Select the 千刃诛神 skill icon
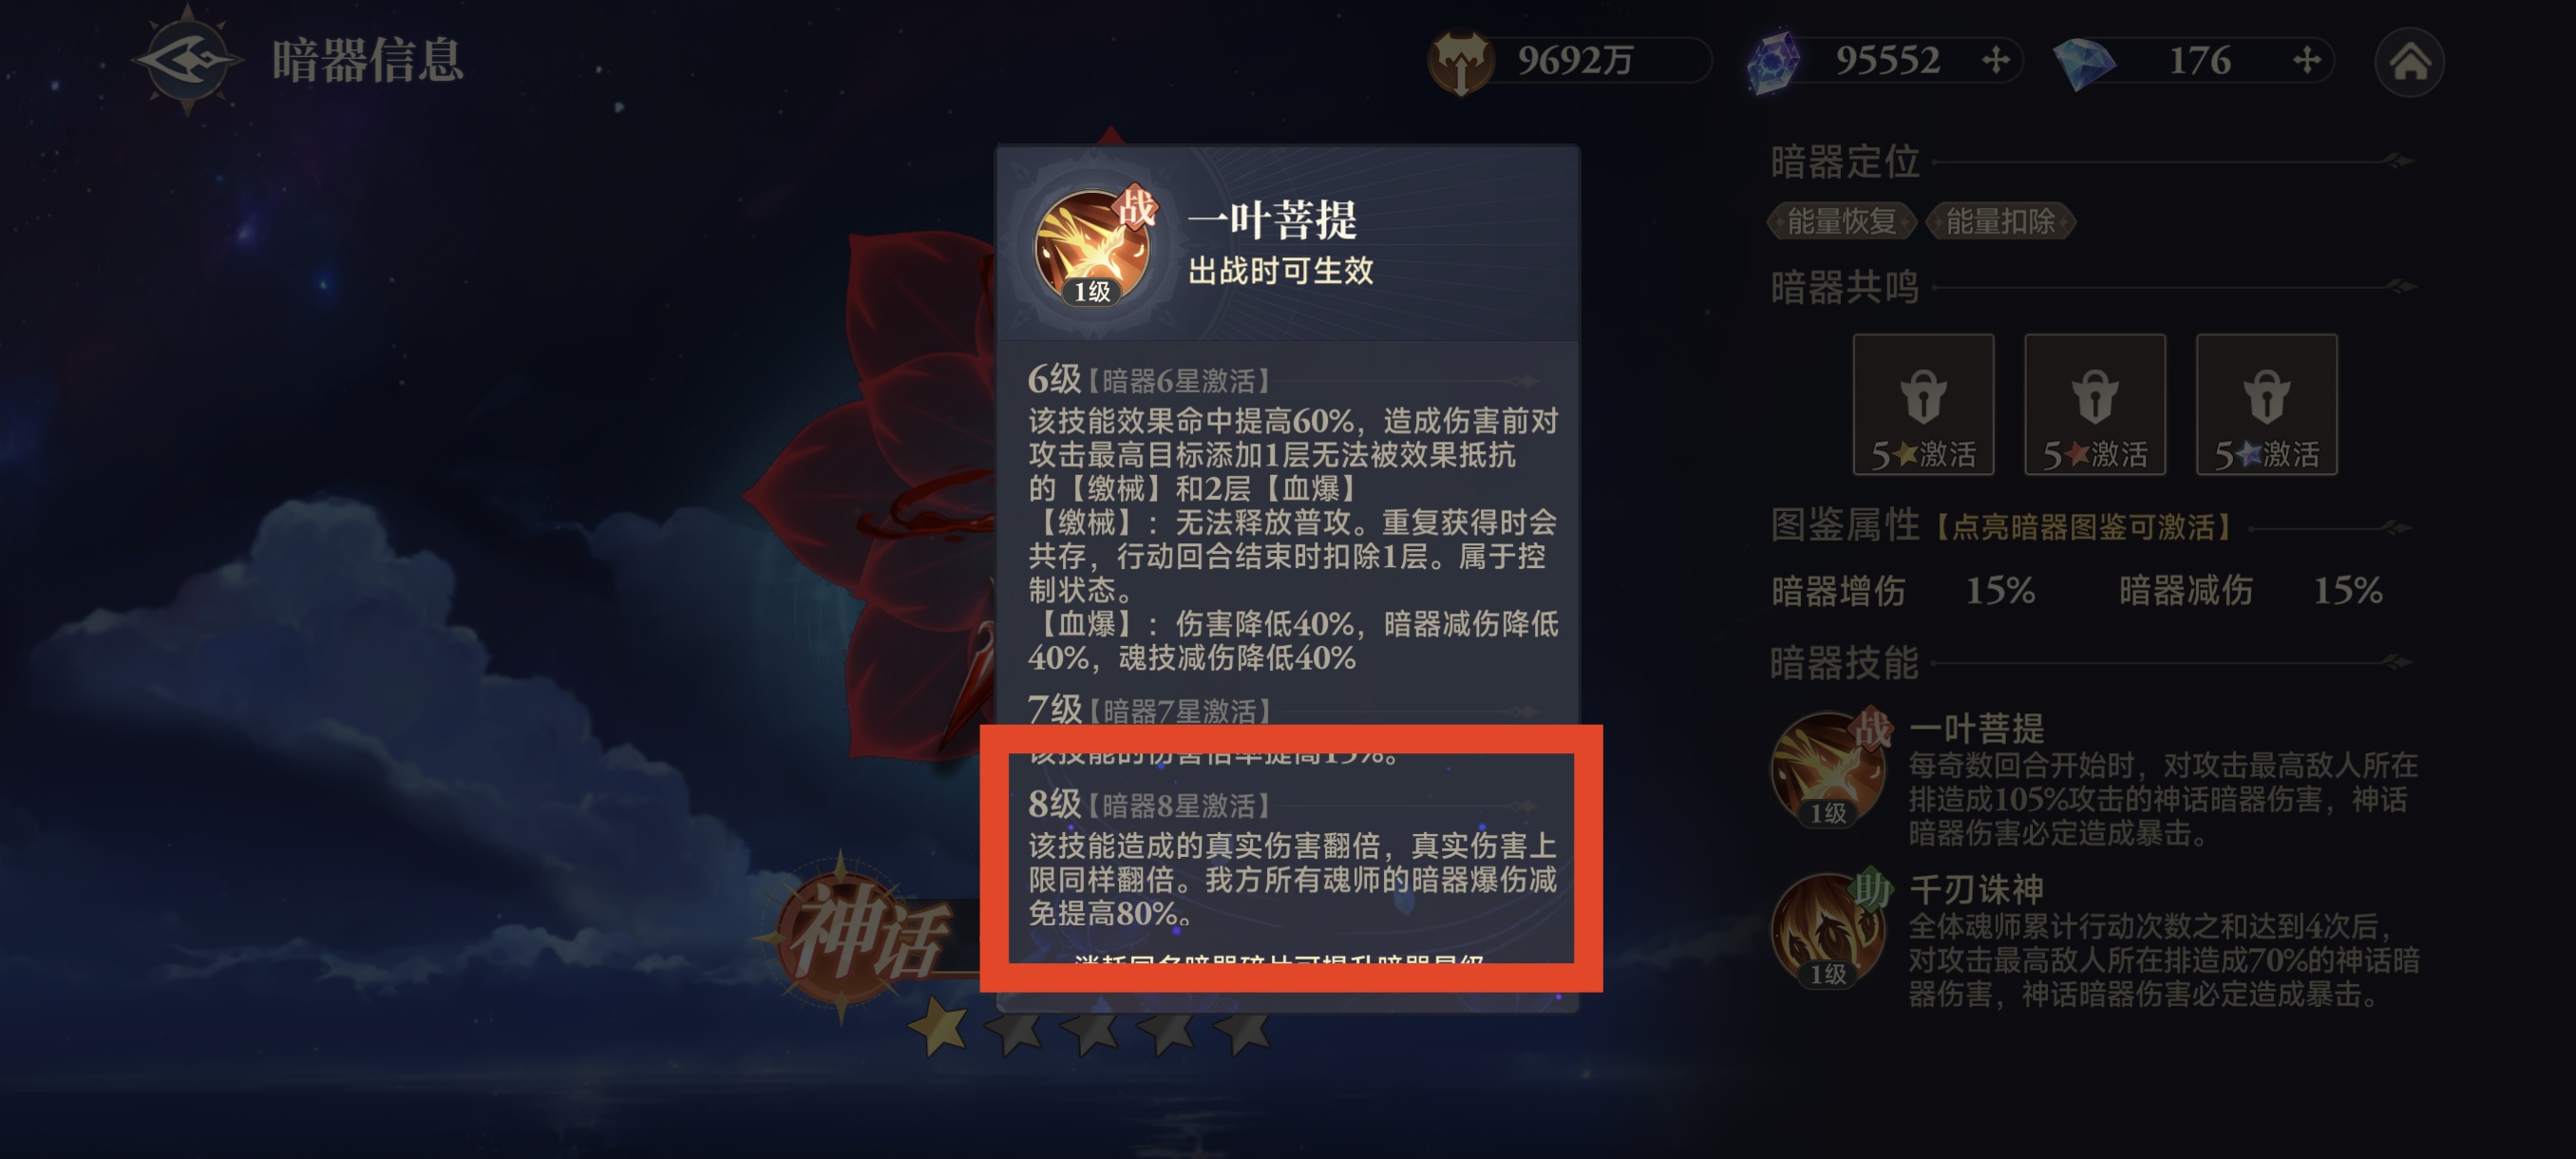Screen dimensions: 2576x1159 1829,931
